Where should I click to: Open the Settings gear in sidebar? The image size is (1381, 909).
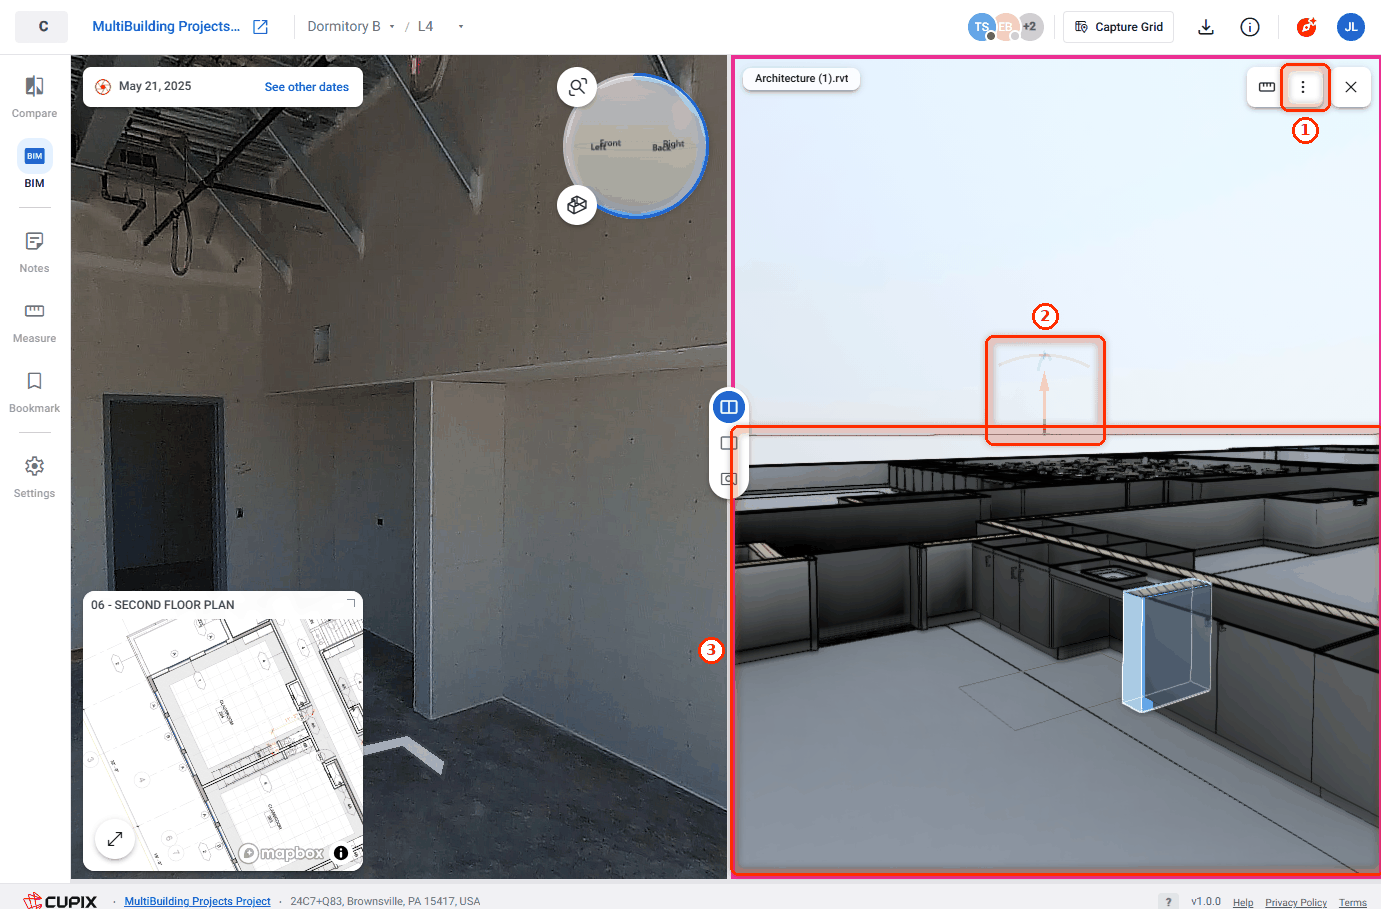(x=34, y=477)
